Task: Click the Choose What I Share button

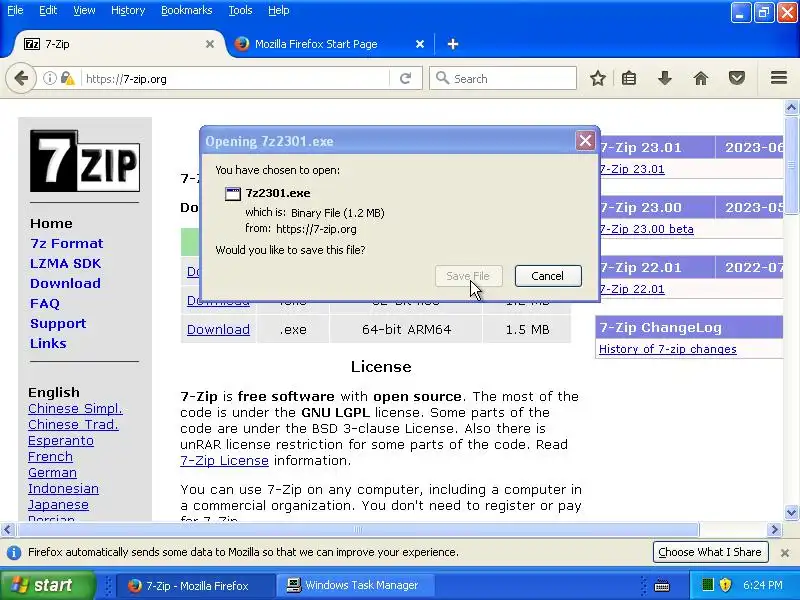Action: [710, 552]
